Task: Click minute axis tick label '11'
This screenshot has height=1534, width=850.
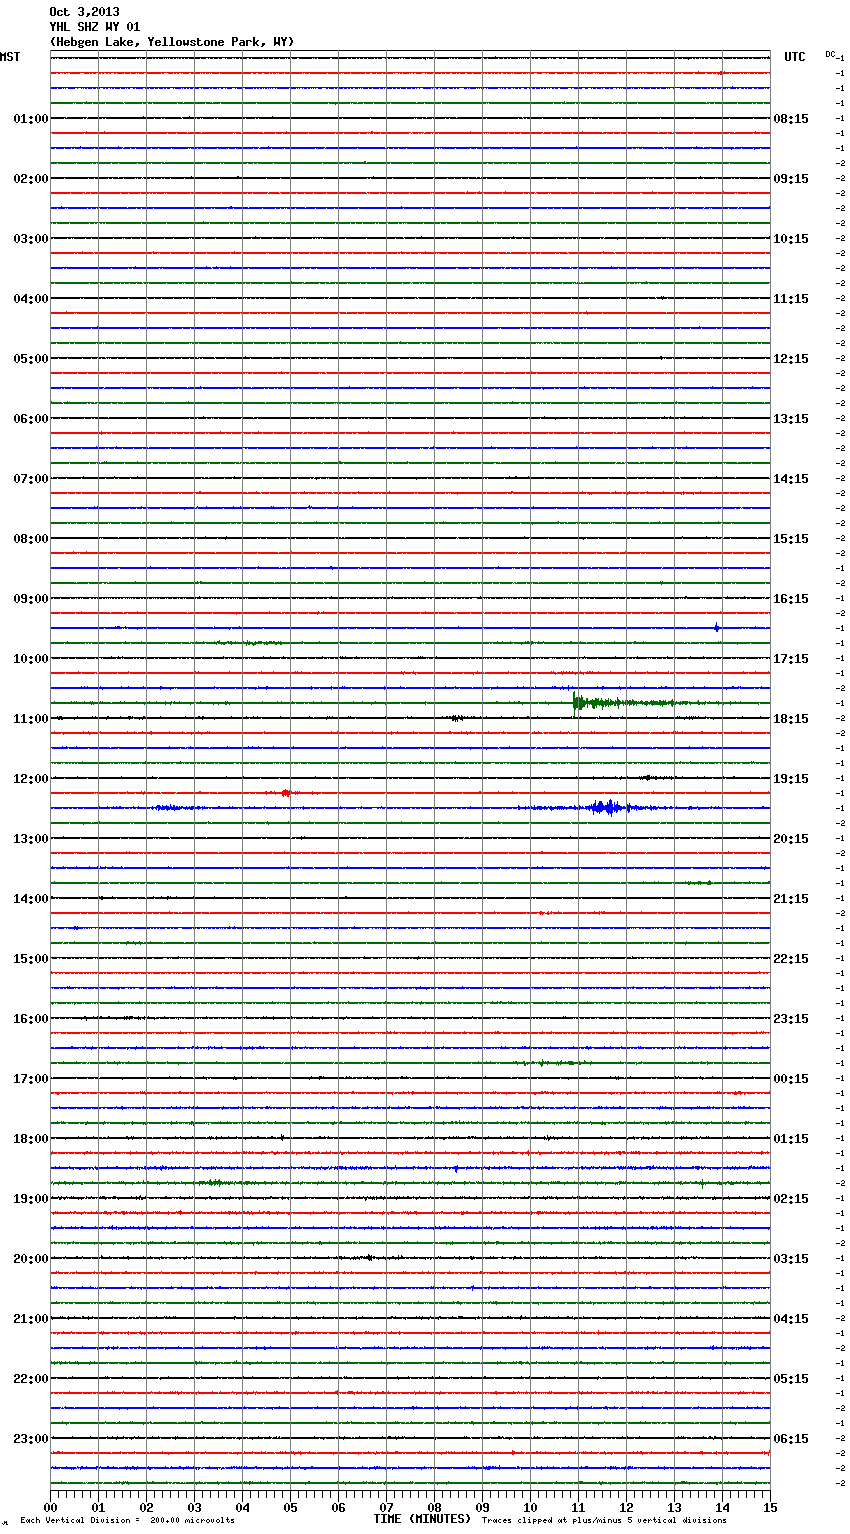Action: pos(578,1507)
